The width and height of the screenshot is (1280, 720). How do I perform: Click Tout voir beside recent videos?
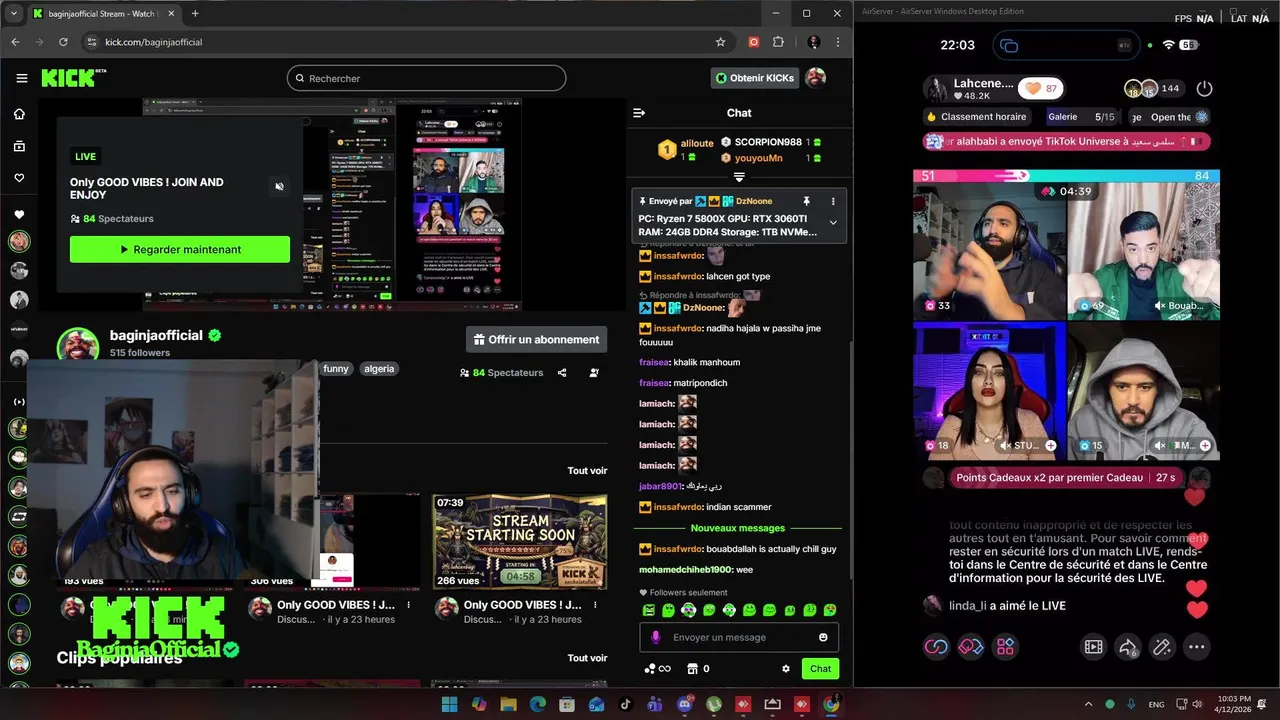coord(587,471)
